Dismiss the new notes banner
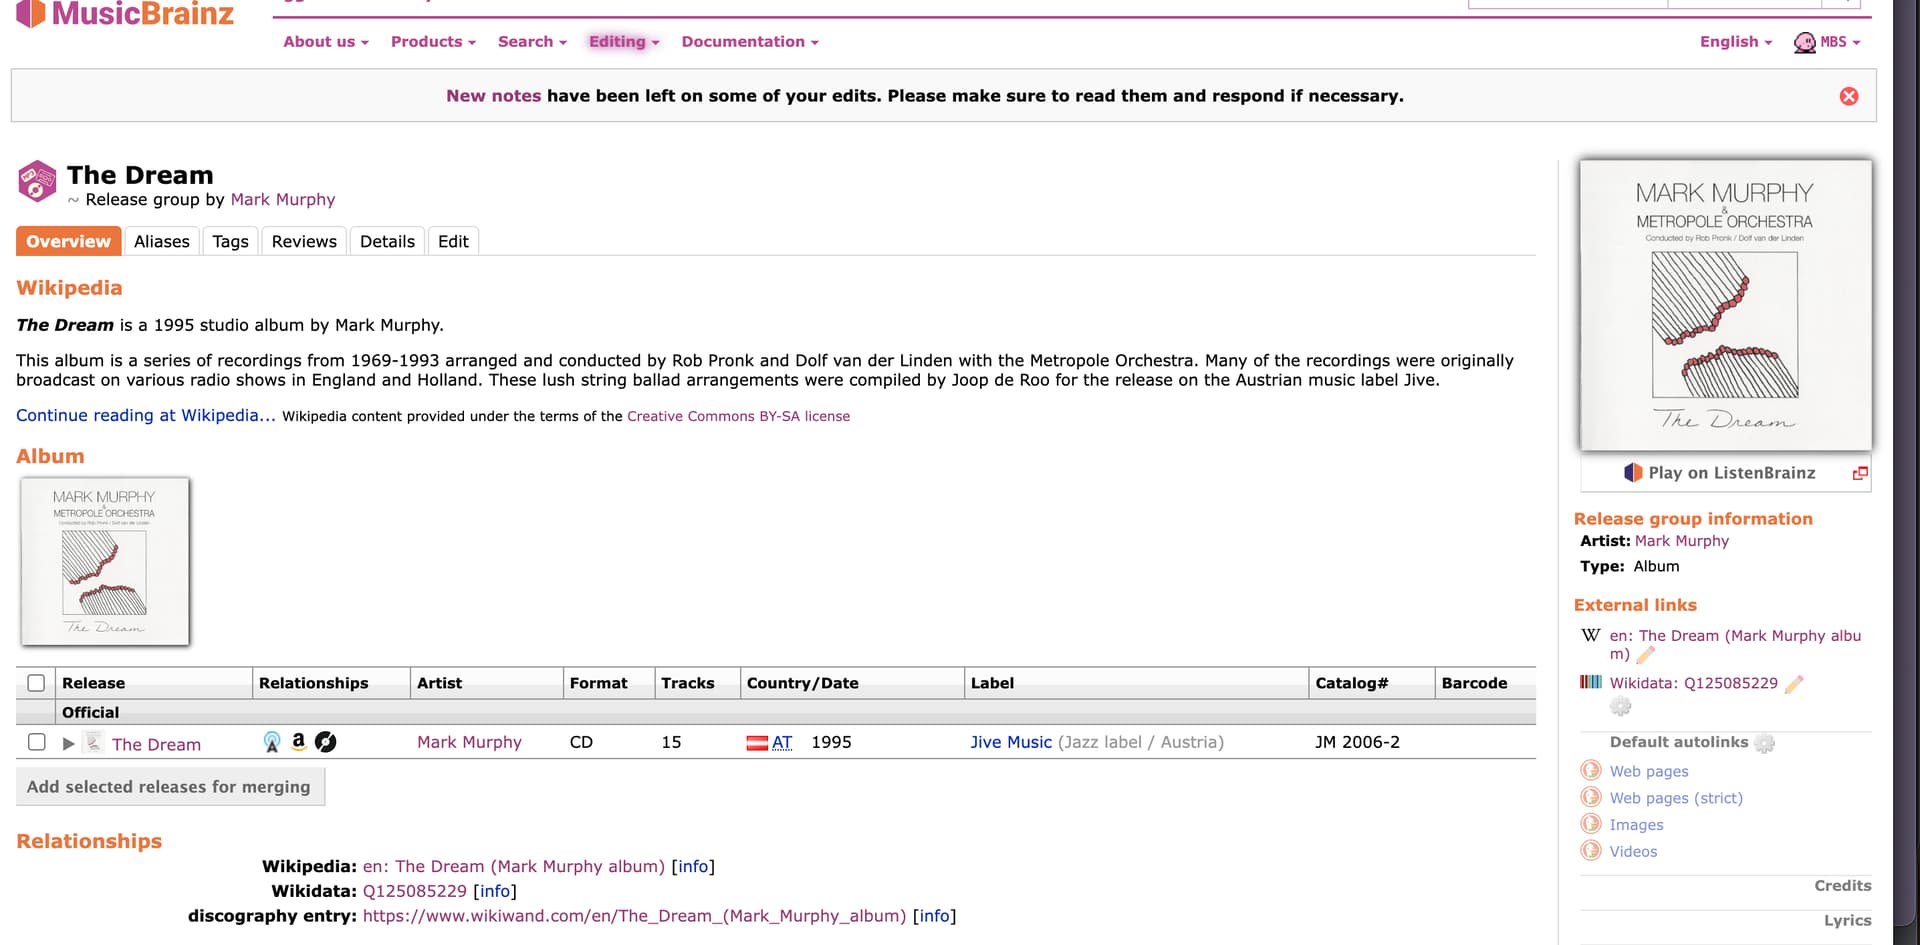This screenshot has height=945, width=1920. 1849,96
